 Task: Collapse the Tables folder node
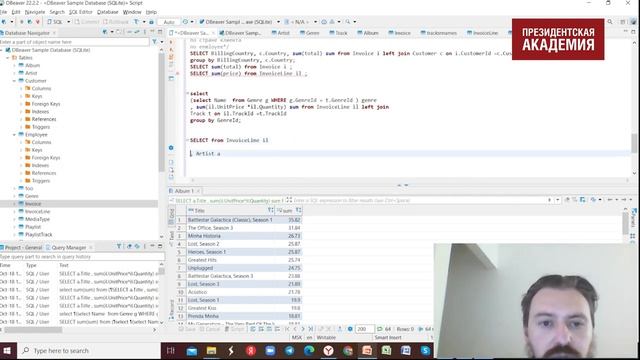click(8, 58)
